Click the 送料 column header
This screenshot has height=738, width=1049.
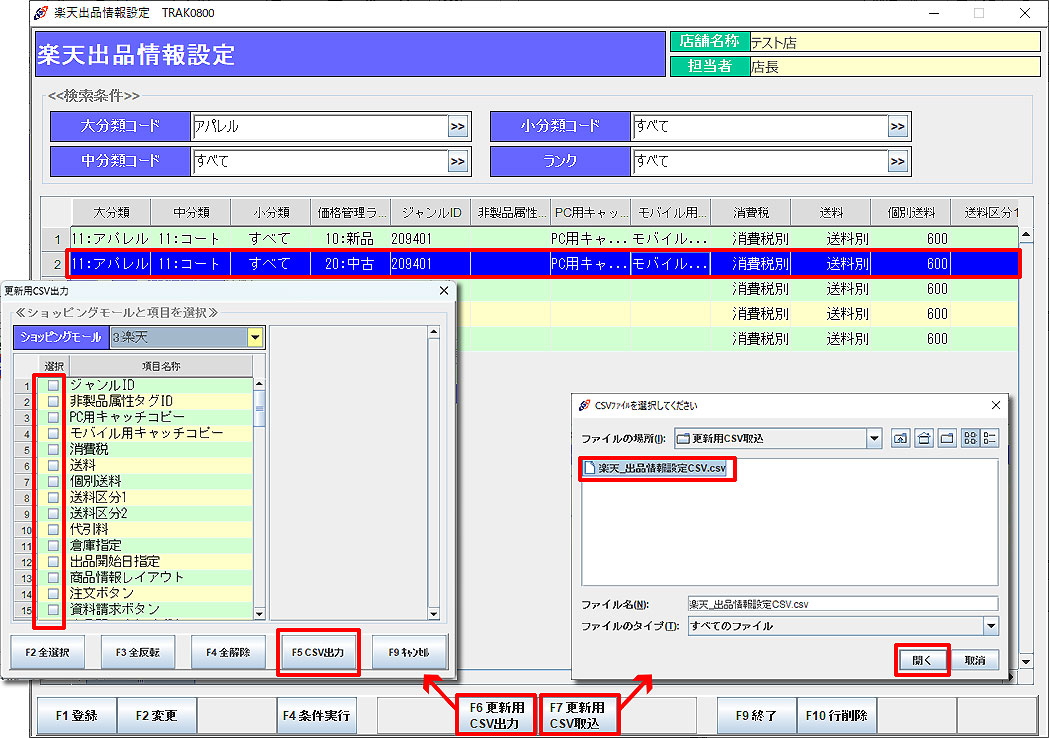coord(830,213)
